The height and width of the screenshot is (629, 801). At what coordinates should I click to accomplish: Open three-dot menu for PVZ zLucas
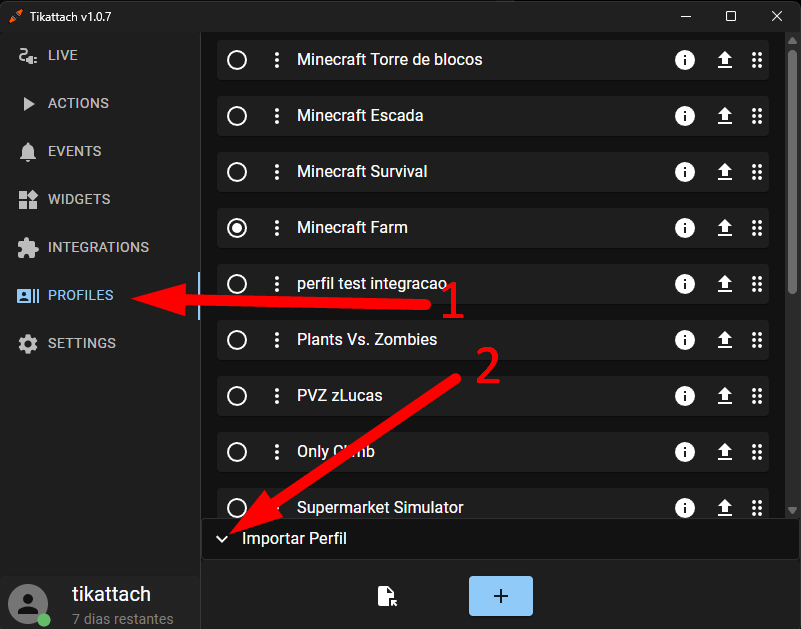(277, 396)
